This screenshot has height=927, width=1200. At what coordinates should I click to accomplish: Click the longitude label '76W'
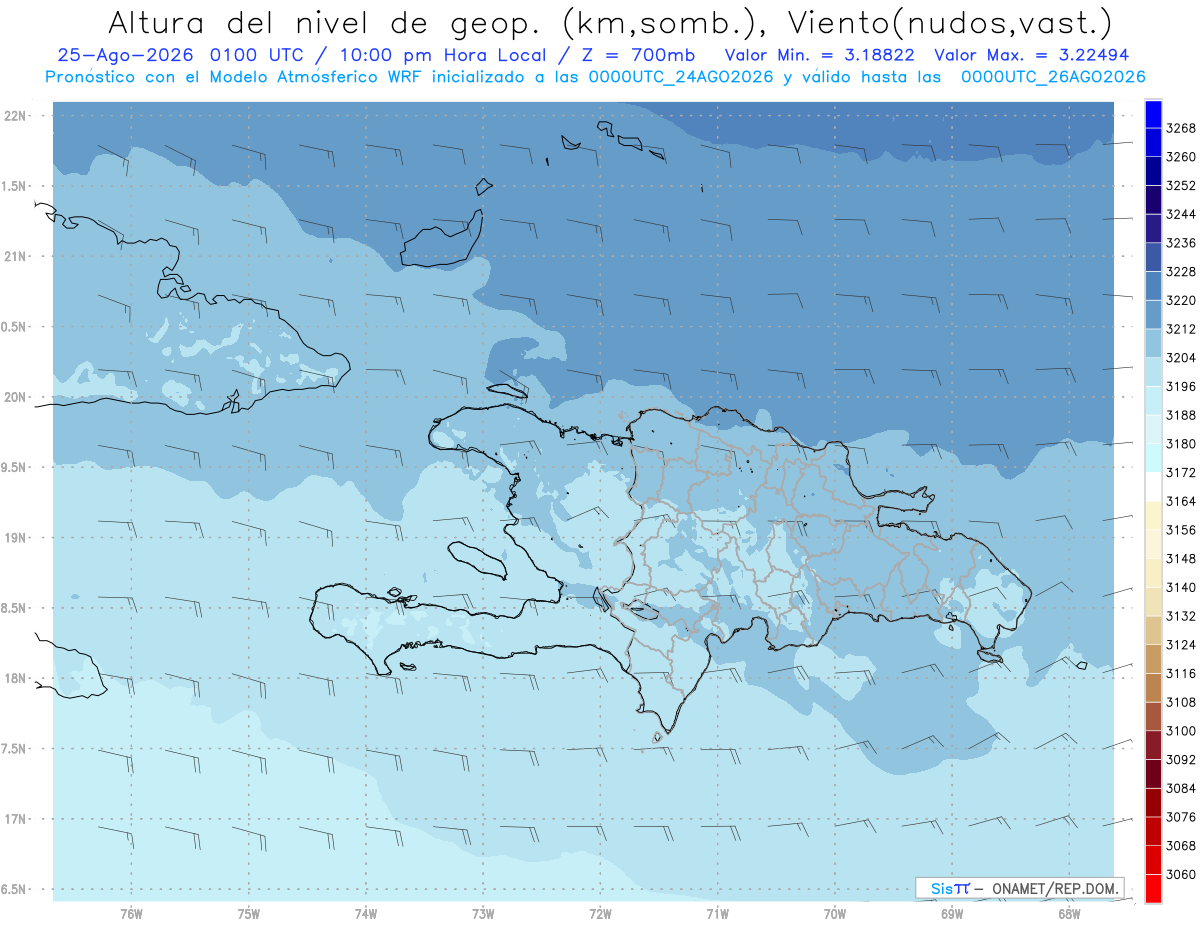(131, 913)
